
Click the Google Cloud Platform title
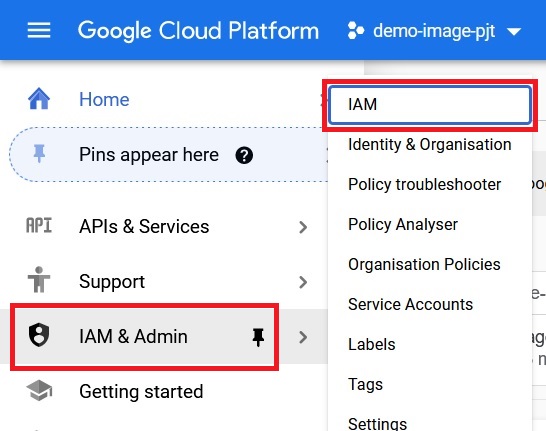click(198, 31)
